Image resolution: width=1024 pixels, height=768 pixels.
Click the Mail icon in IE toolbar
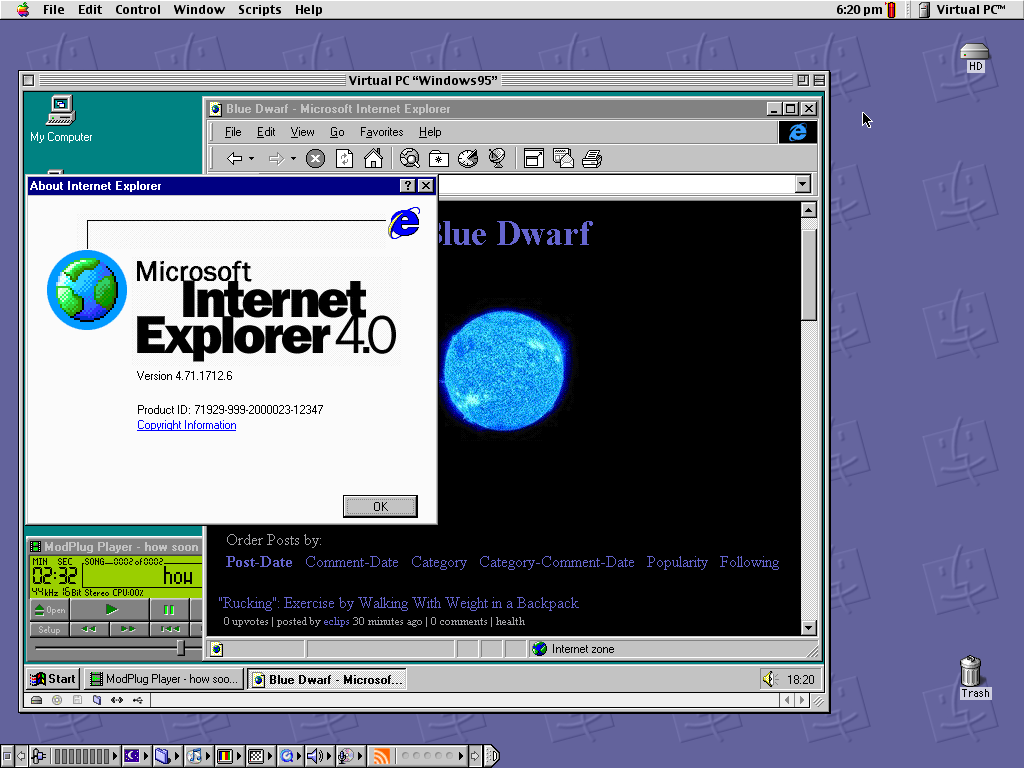click(563, 159)
